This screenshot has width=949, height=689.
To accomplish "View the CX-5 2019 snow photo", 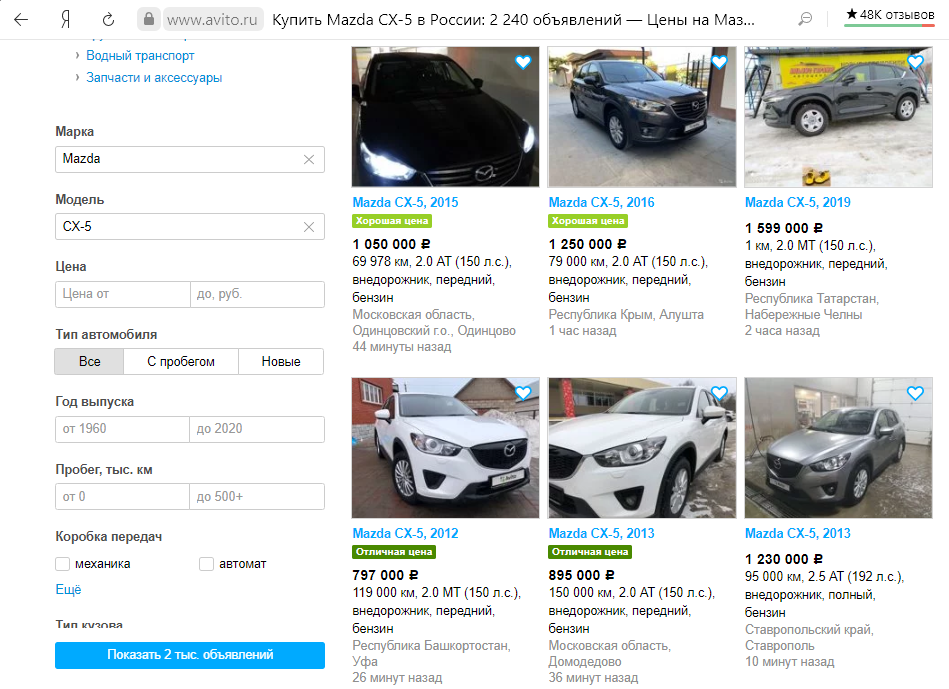I will pyautogui.click(x=838, y=117).
